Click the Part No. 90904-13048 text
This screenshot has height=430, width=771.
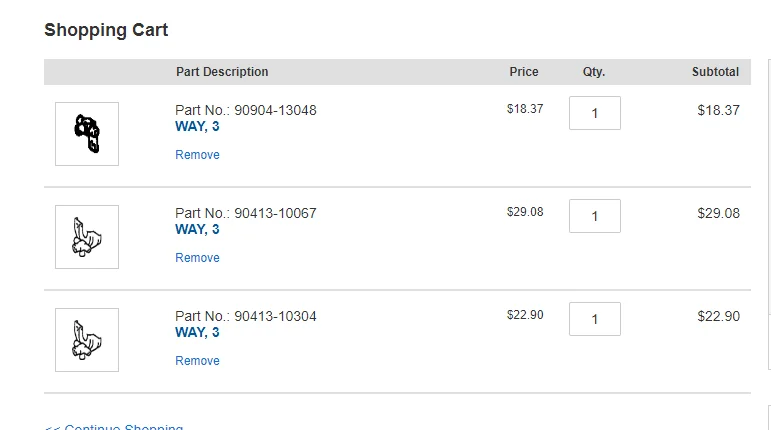tap(245, 110)
